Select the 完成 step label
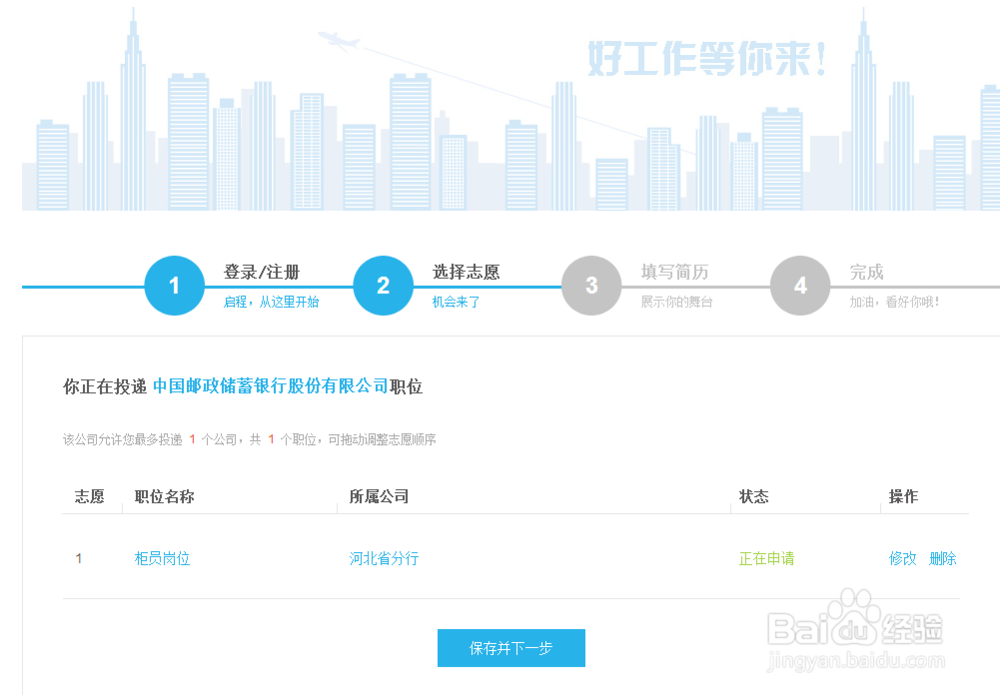The width and height of the screenshot is (1000, 695). (x=866, y=272)
